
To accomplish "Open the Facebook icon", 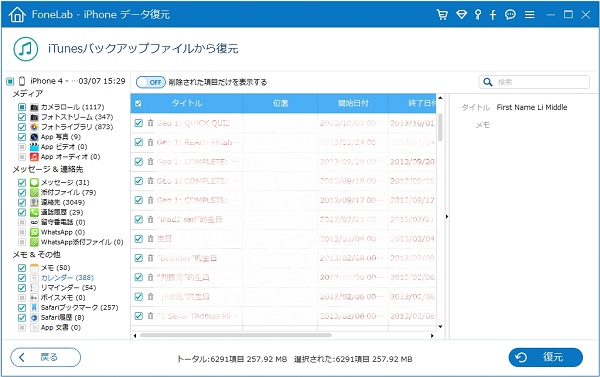I will [x=493, y=15].
